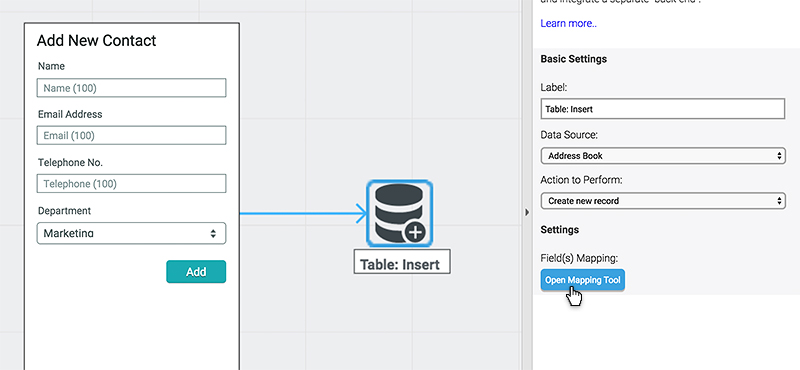Open the Department dropdown showing Marketing
Image resolution: width=800 pixels, height=370 pixels.
coord(131,233)
